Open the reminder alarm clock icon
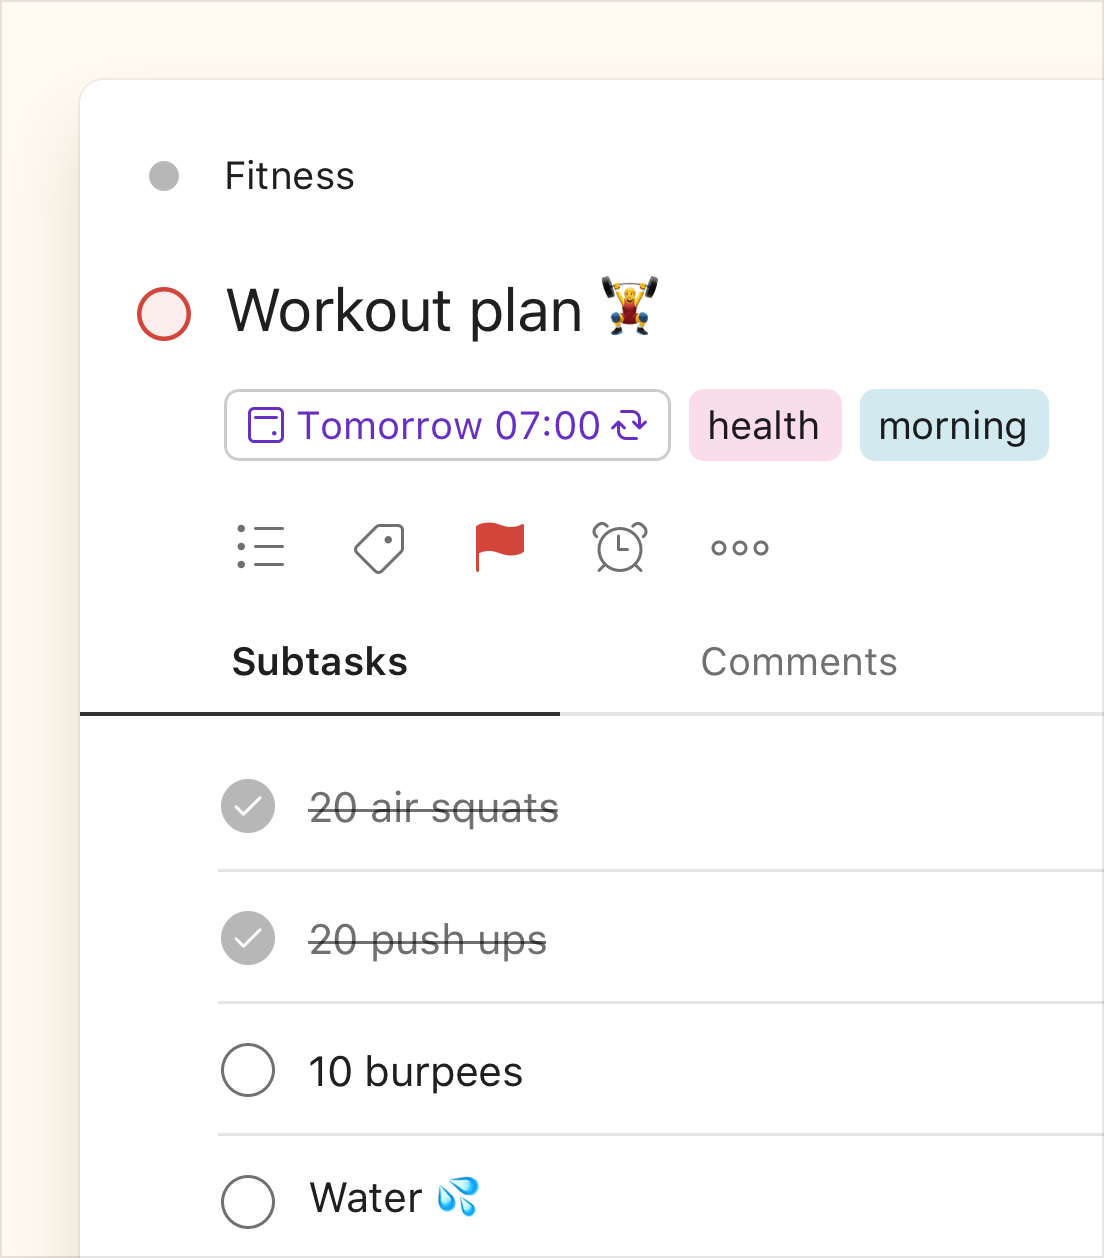 (620, 547)
